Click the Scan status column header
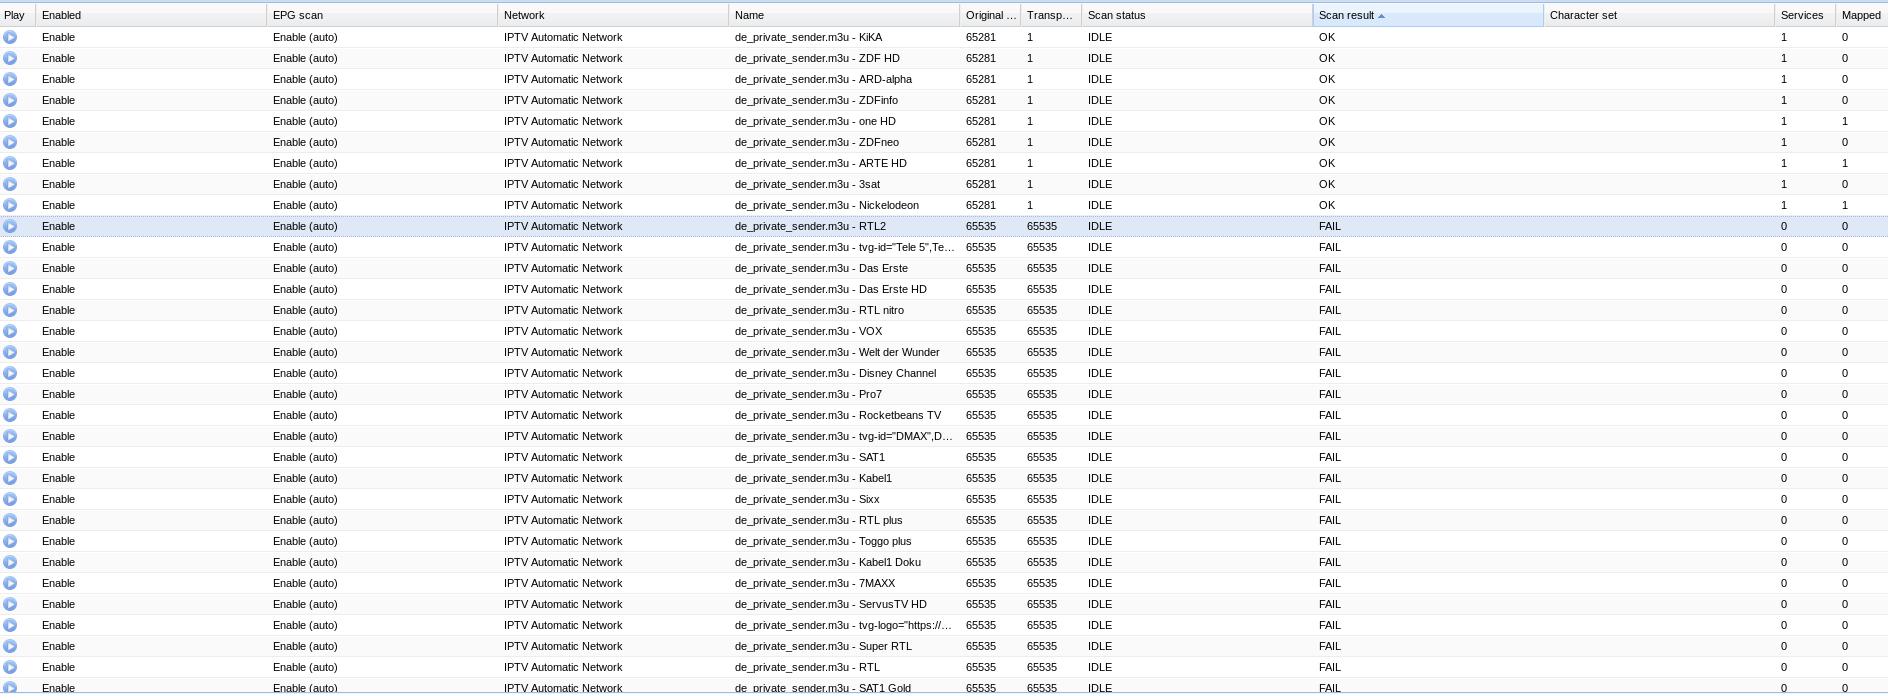The image size is (1888, 694). 1197,15
